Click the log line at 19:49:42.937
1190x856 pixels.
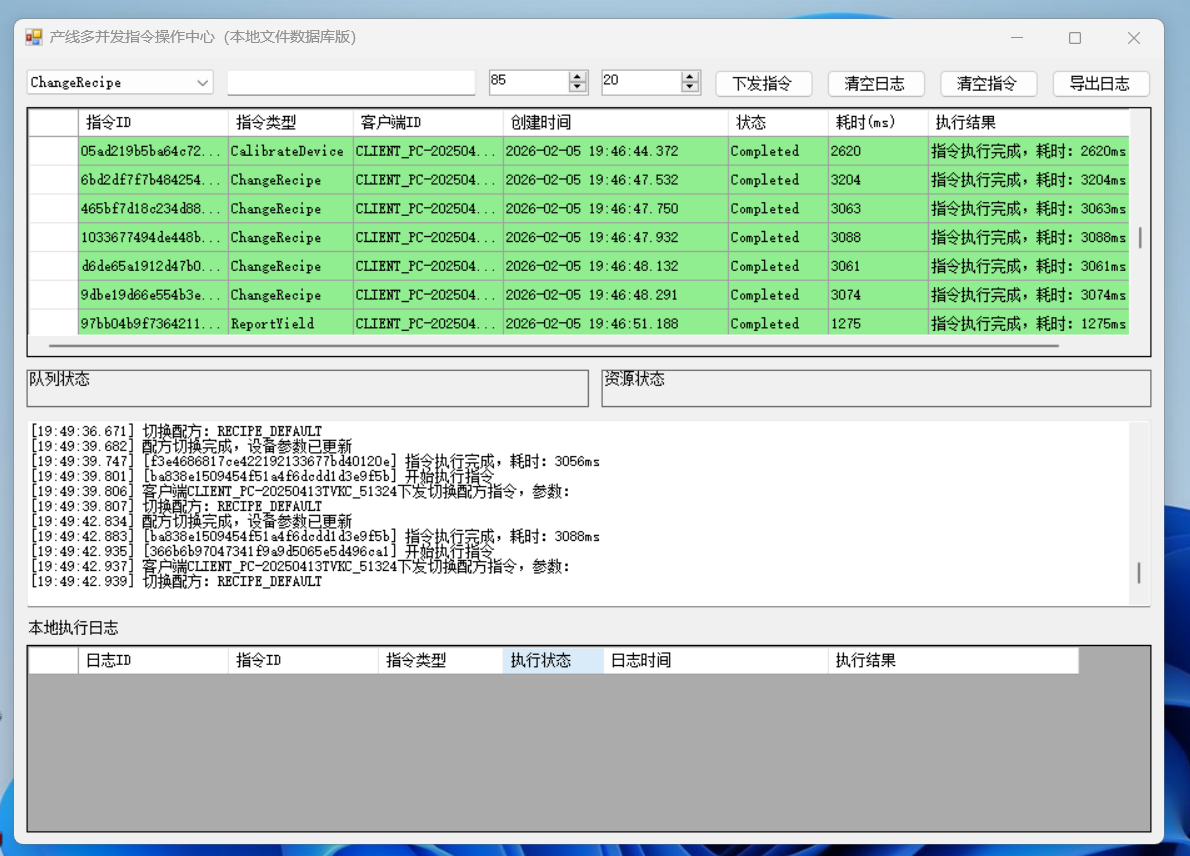coord(300,566)
